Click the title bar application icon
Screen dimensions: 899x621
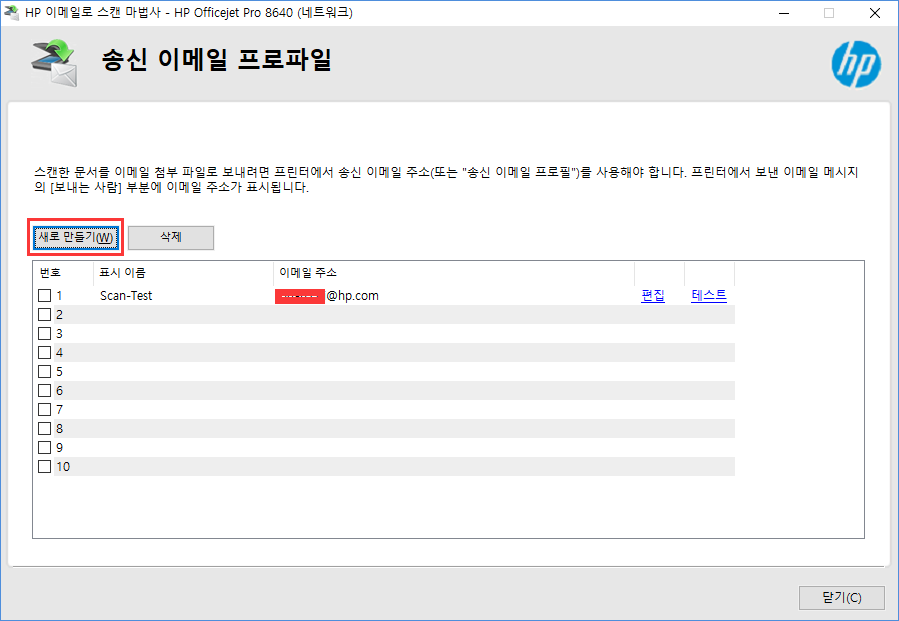[11, 12]
